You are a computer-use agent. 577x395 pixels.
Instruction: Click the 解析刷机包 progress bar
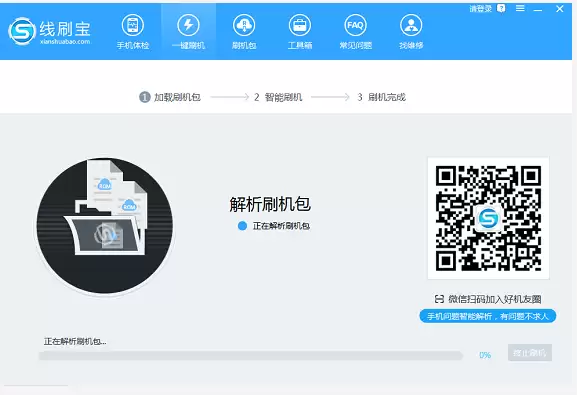coord(251,355)
